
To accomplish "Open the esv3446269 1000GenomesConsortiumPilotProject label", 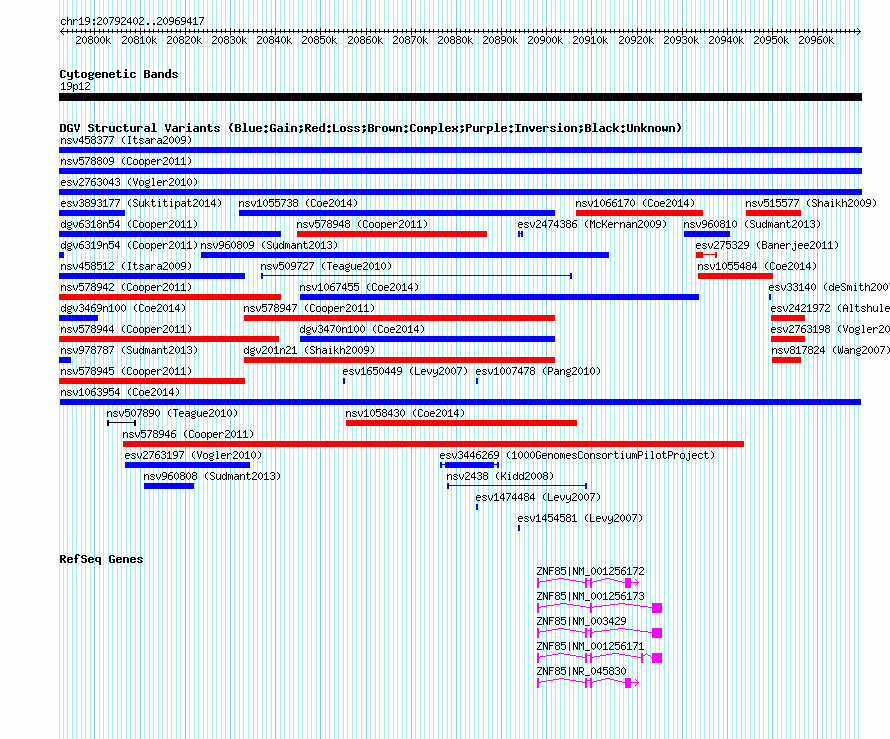I will (577, 455).
